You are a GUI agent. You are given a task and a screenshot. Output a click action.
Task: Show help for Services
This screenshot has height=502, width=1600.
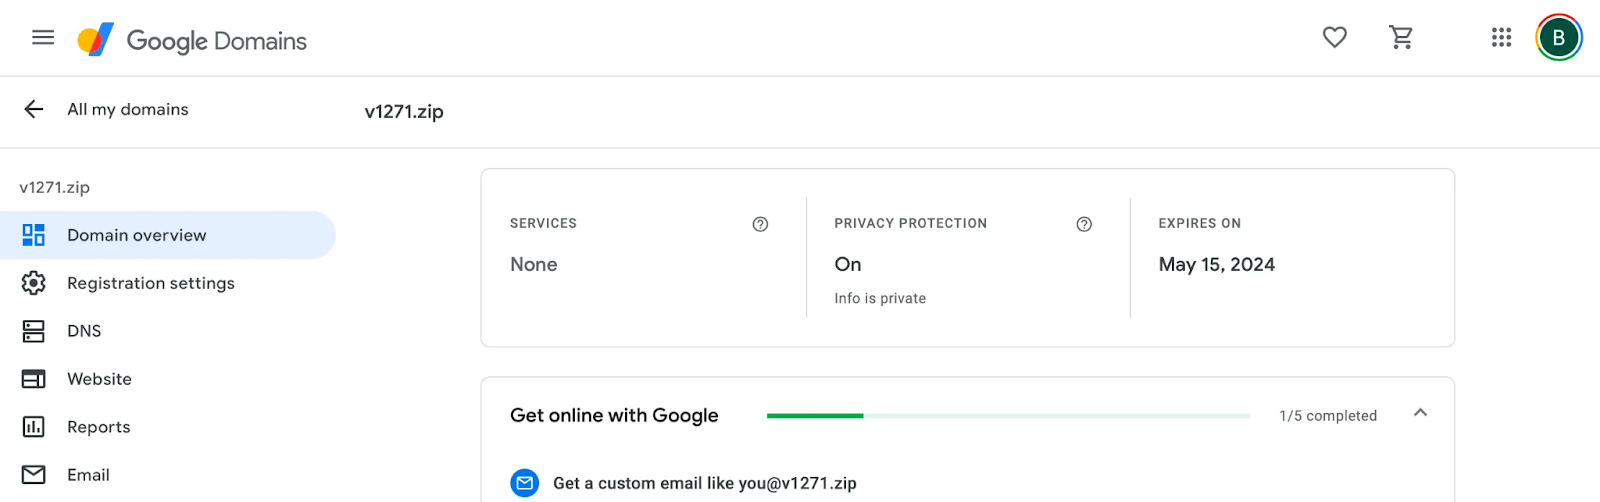[760, 224]
